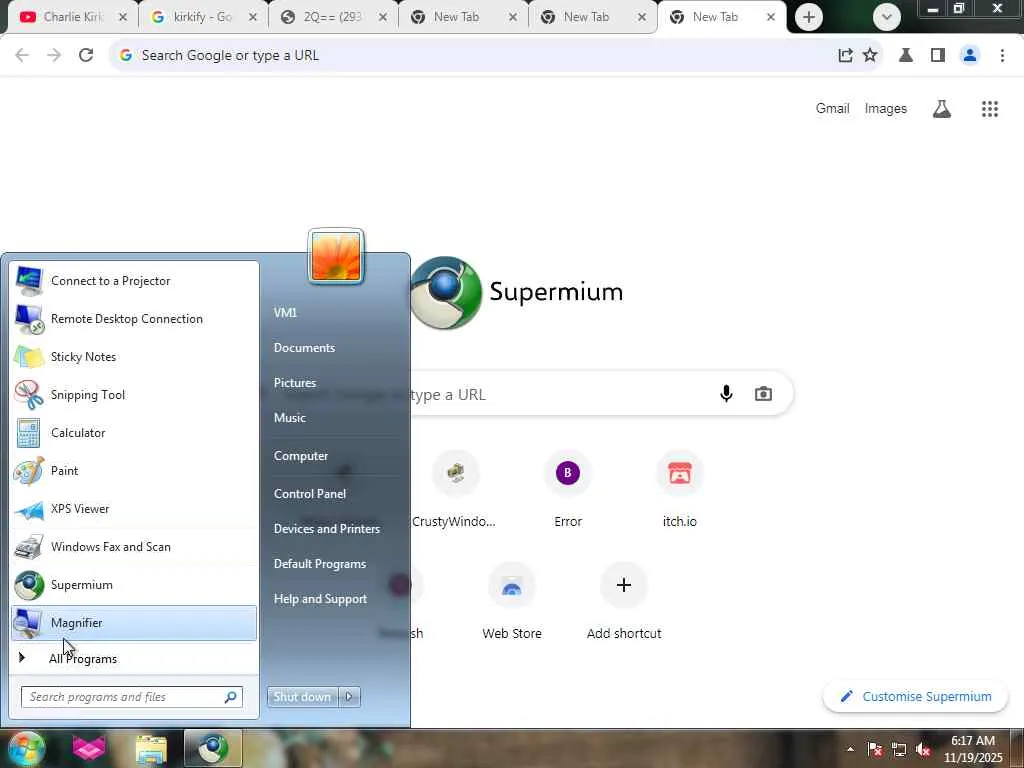The height and width of the screenshot is (768, 1024).
Task: Launch the Snipping Tool
Action: tap(134, 394)
